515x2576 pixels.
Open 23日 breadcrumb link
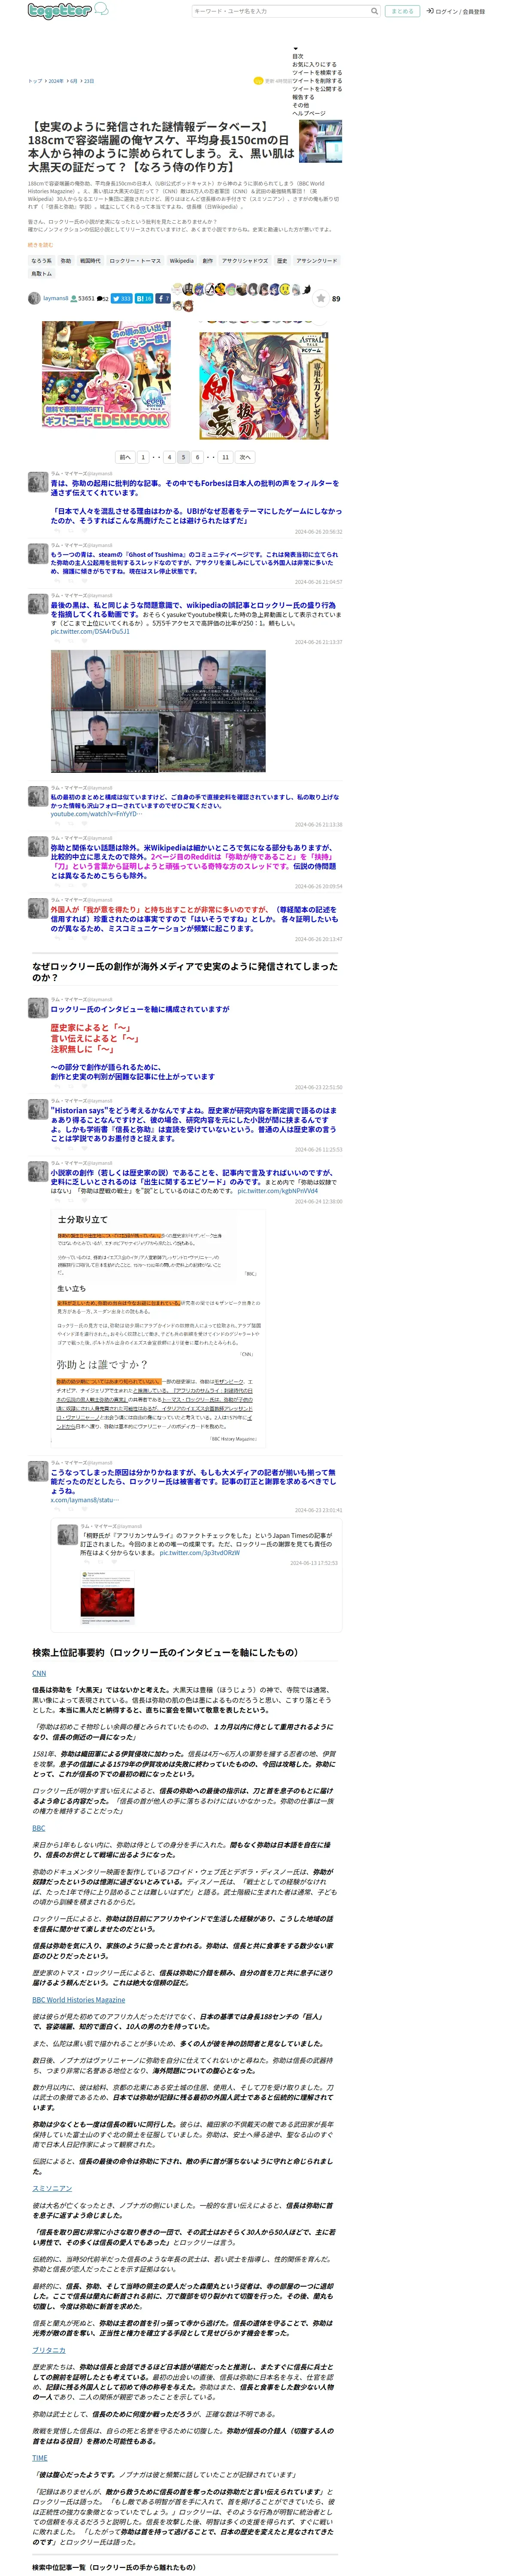tap(88, 81)
